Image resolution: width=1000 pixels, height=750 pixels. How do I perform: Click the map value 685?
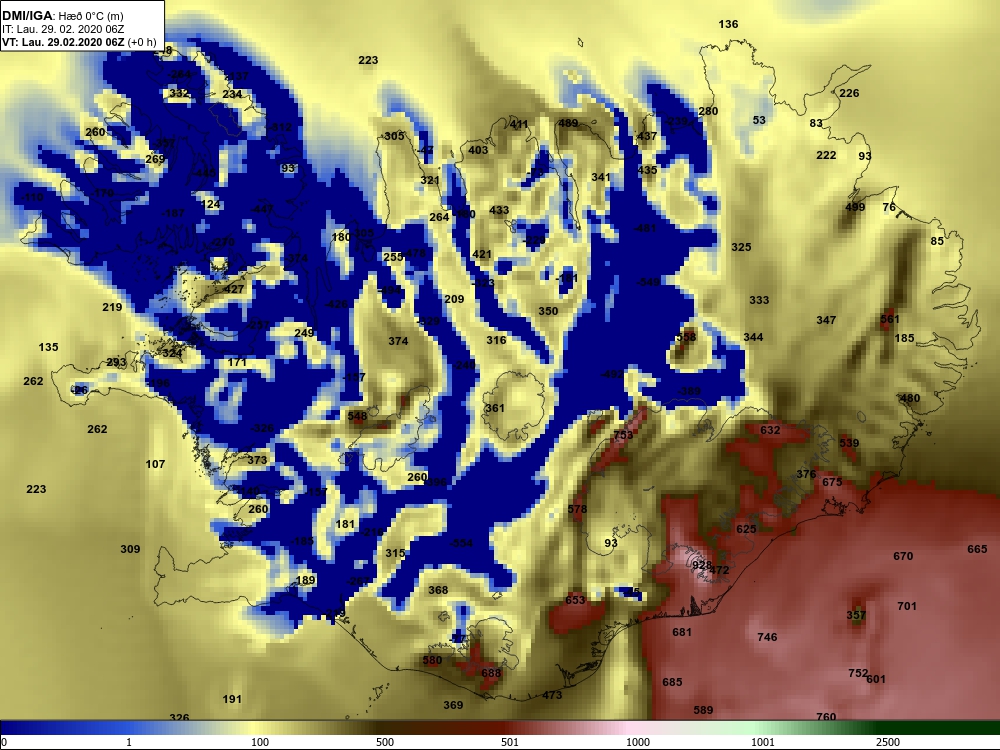[672, 682]
